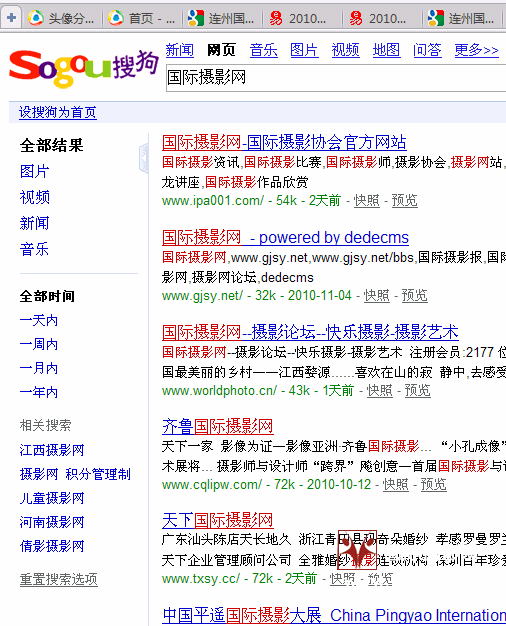Switch to the 头像分... tab

pos(62,18)
